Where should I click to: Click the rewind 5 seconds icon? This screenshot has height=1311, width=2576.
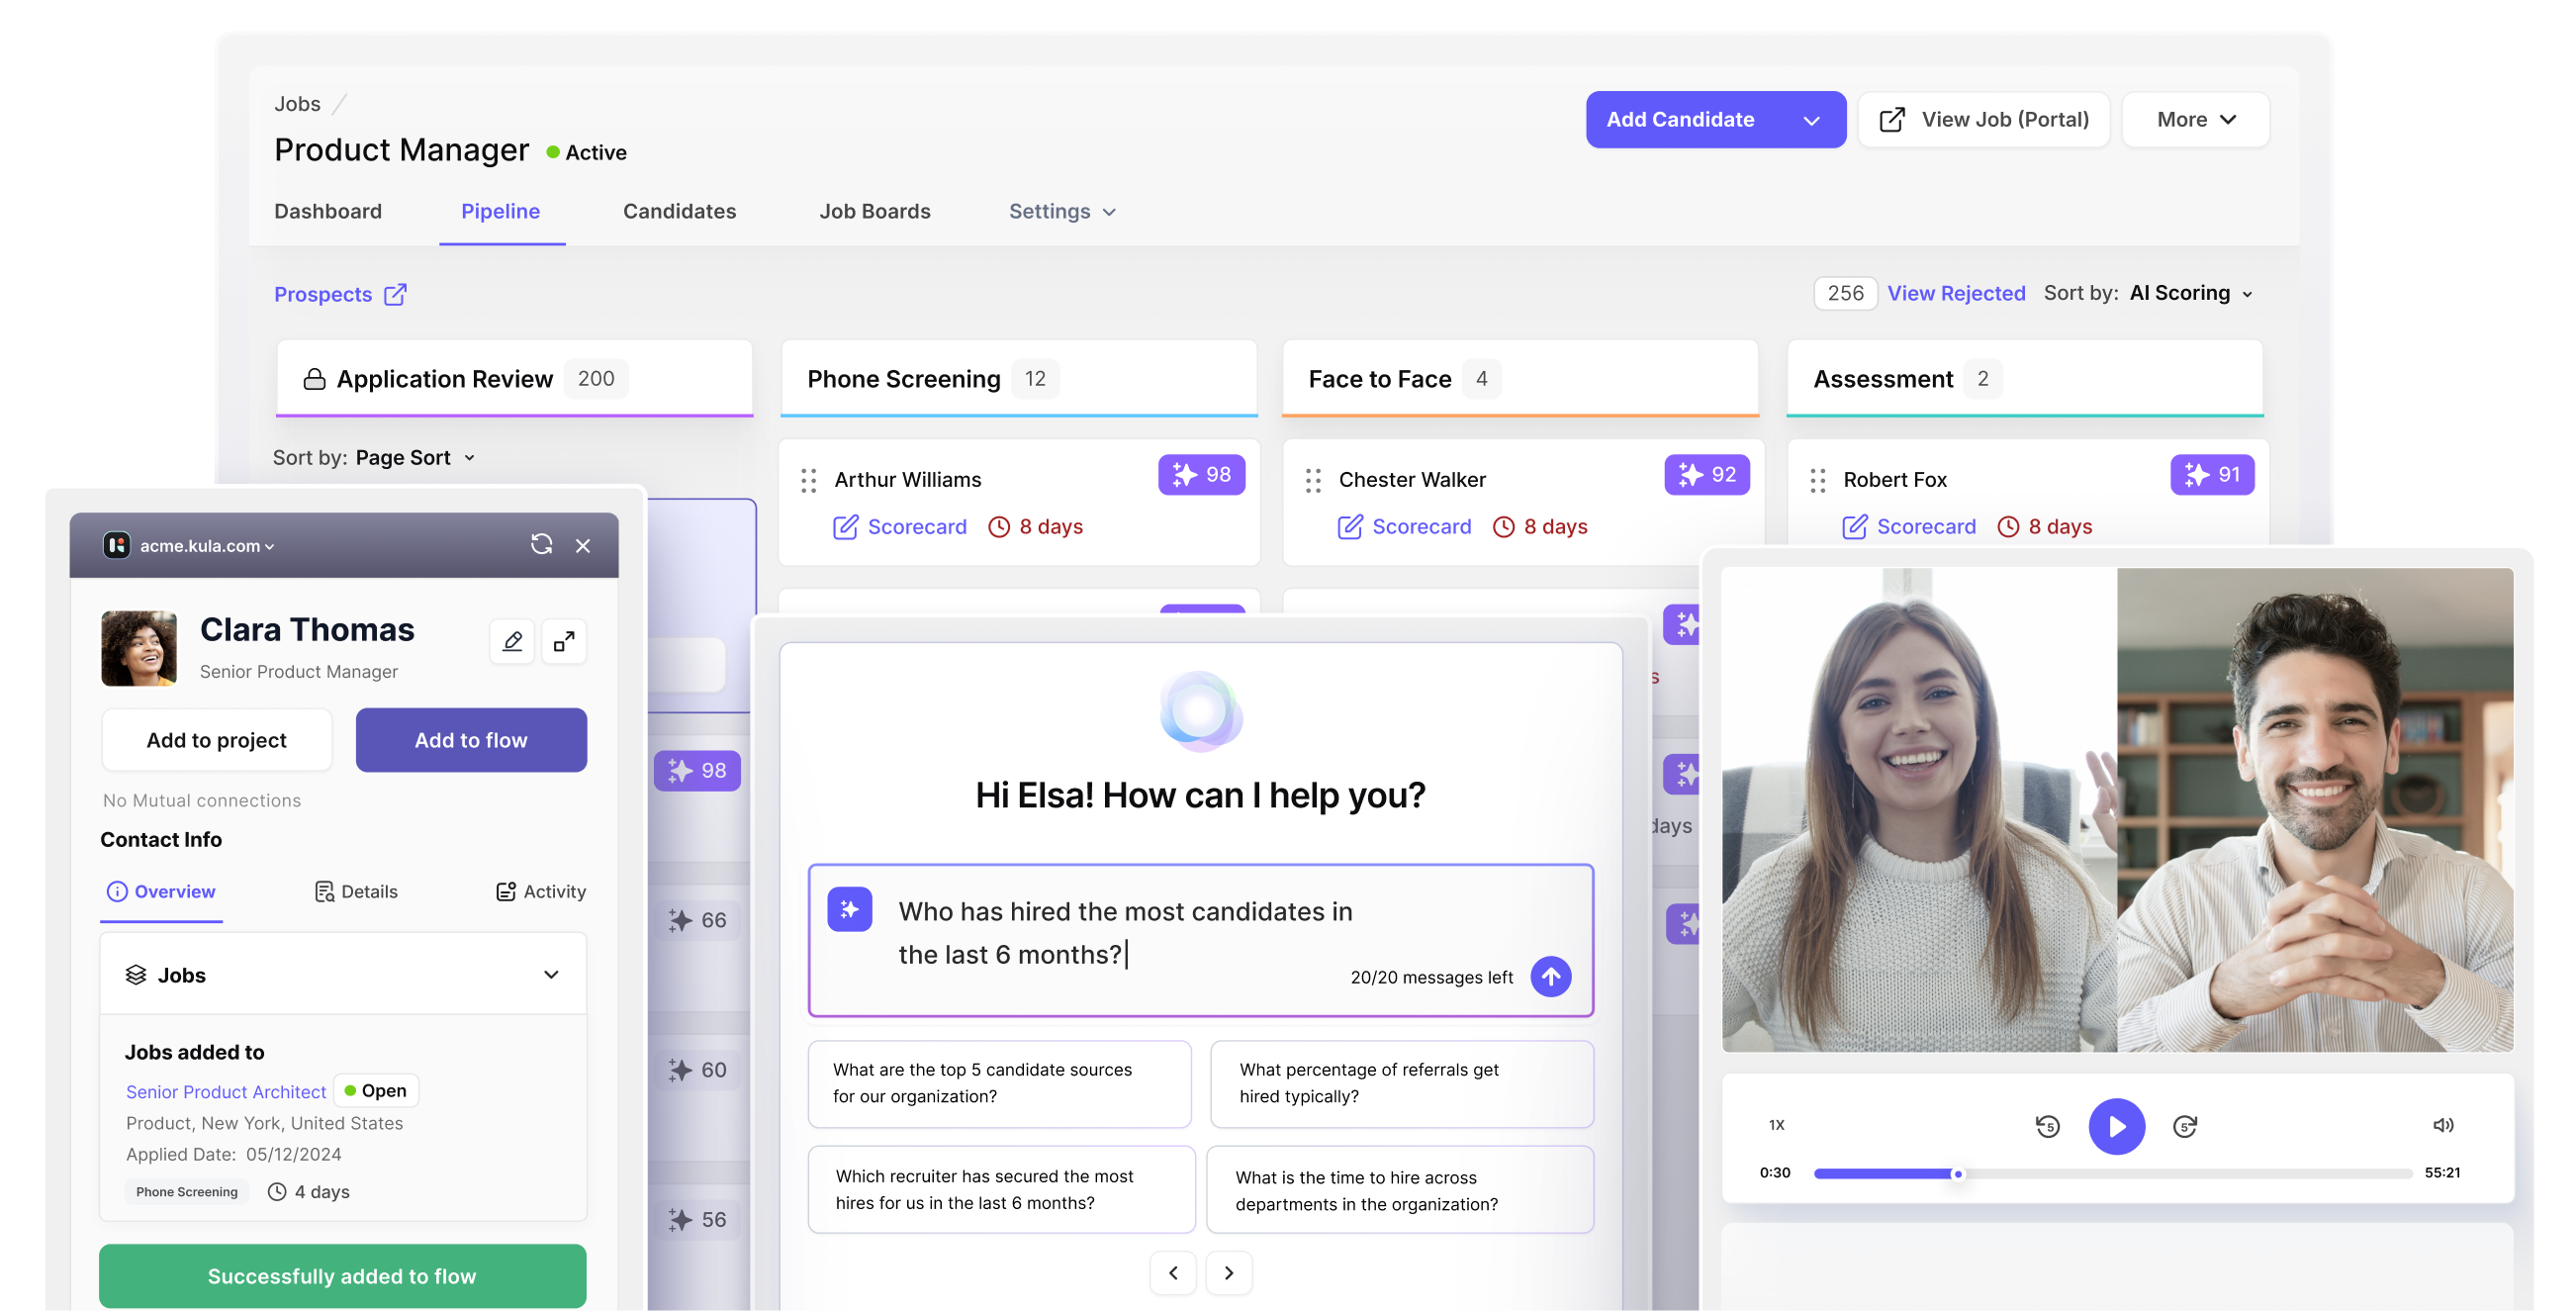point(2047,1126)
